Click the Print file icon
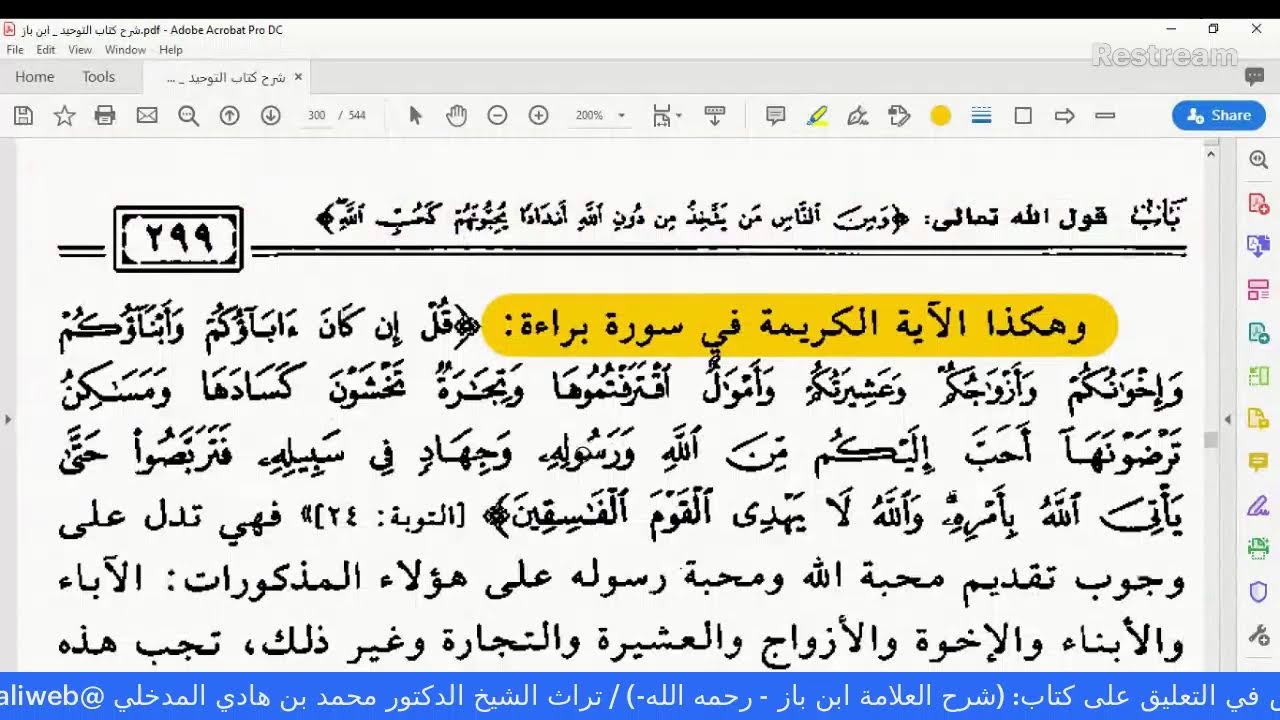The image size is (1280, 720). coord(105,116)
